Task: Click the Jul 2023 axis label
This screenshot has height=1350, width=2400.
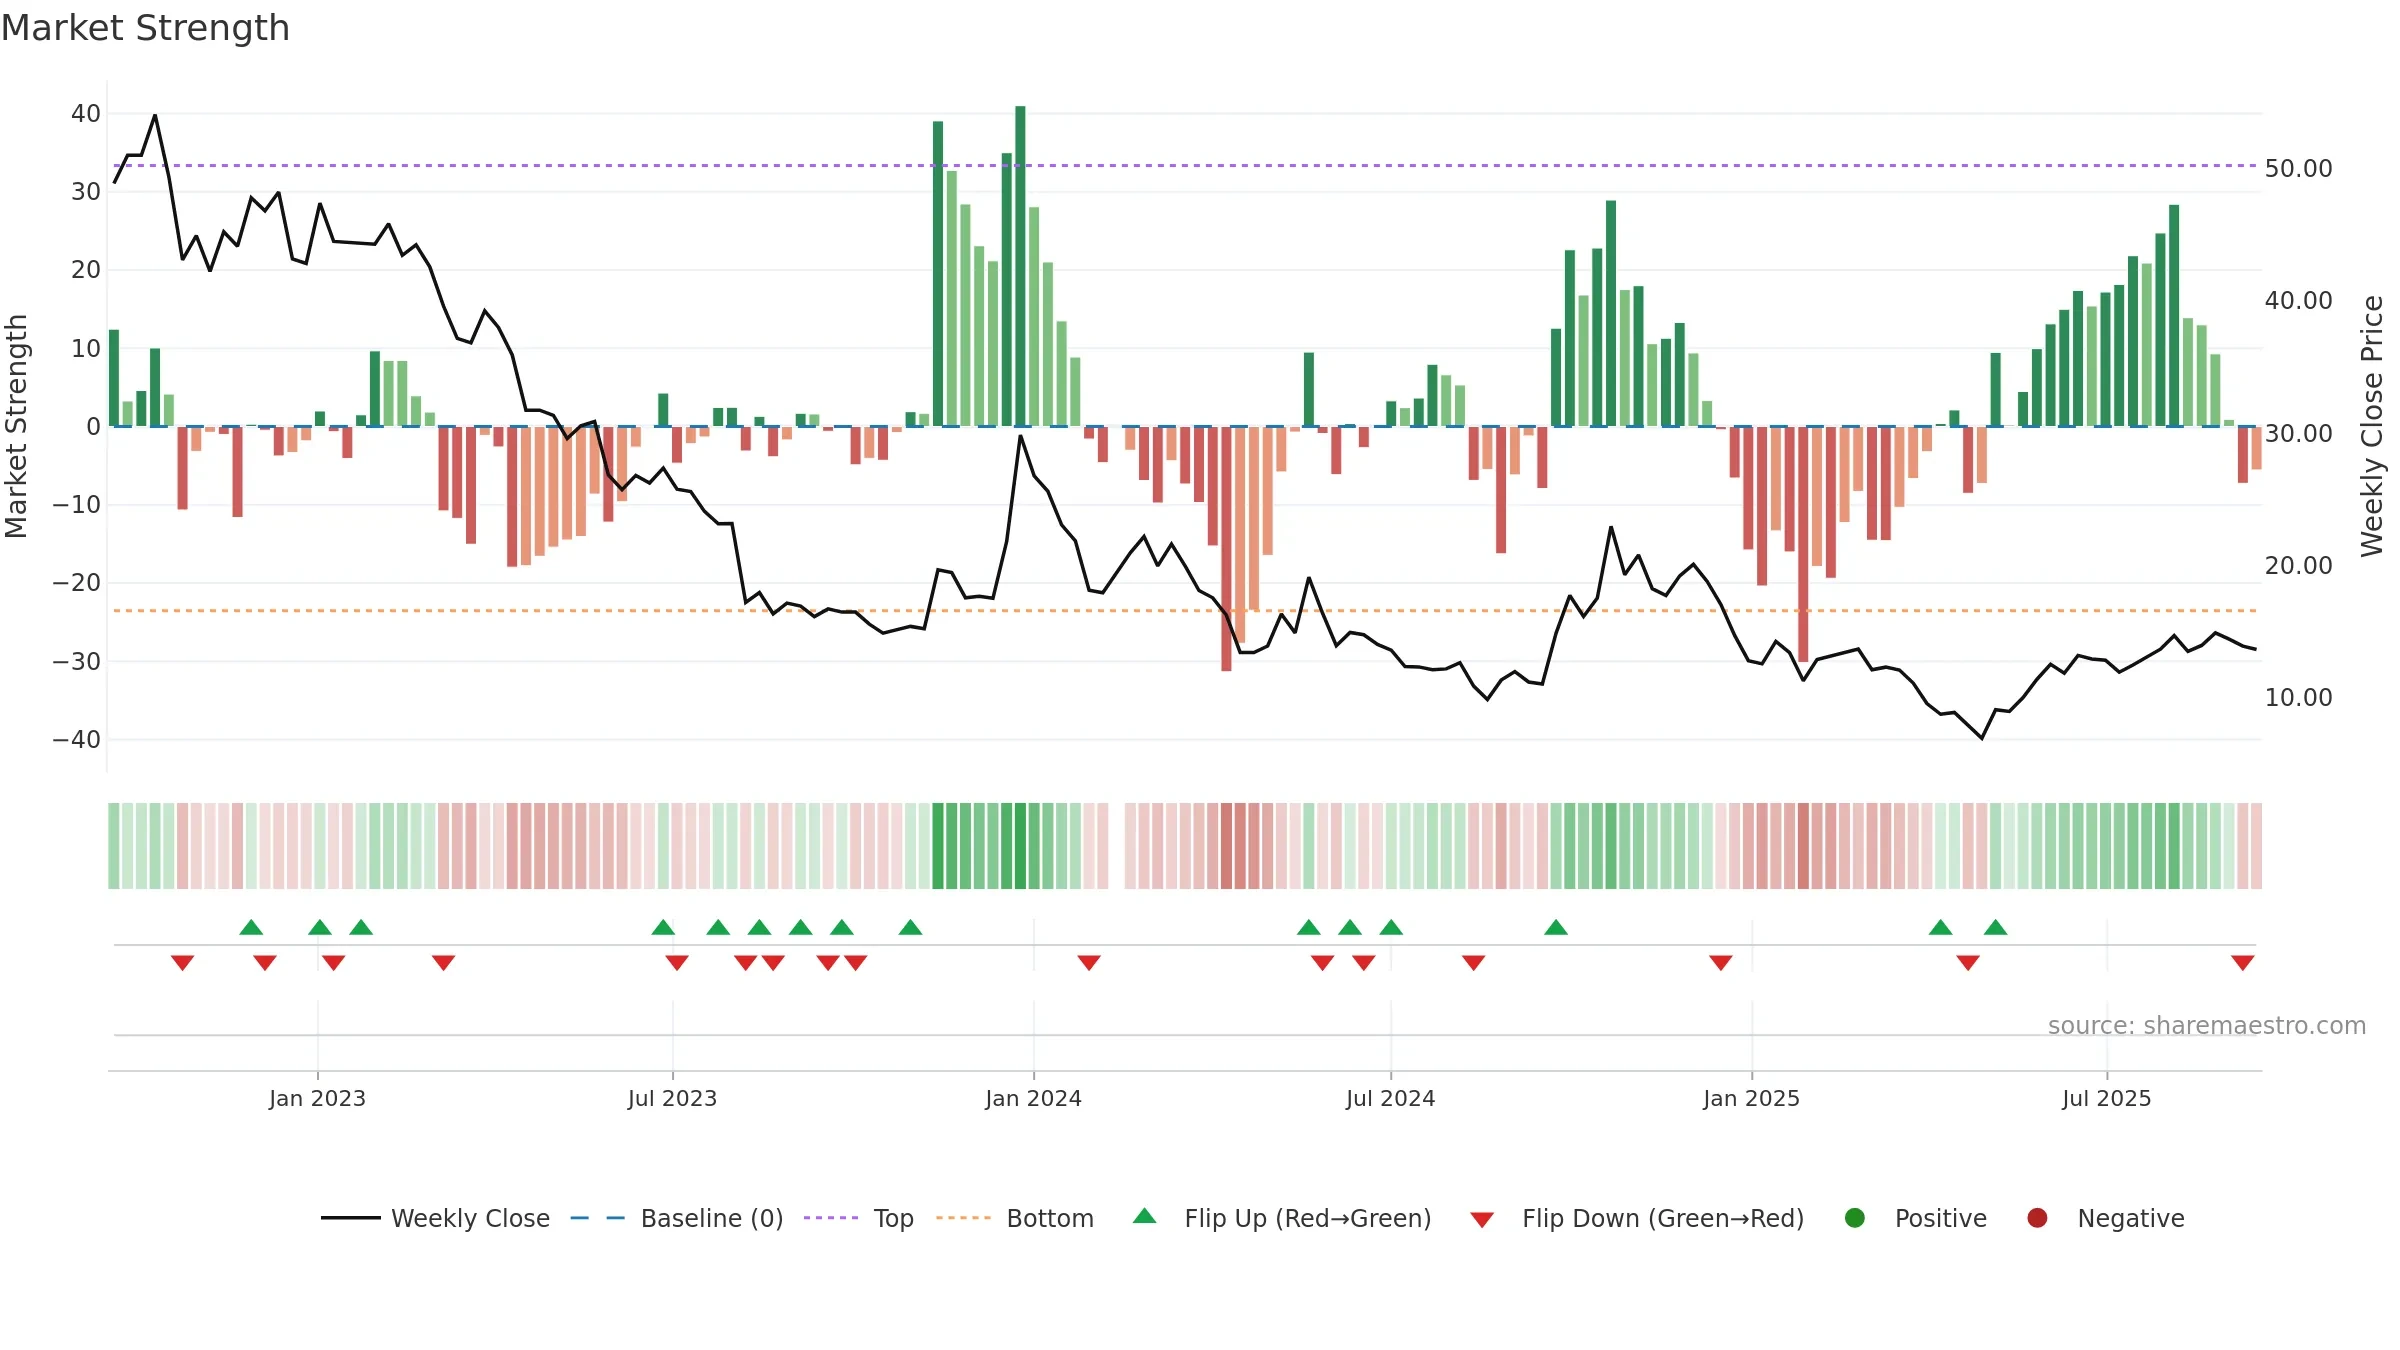Action: click(672, 1098)
